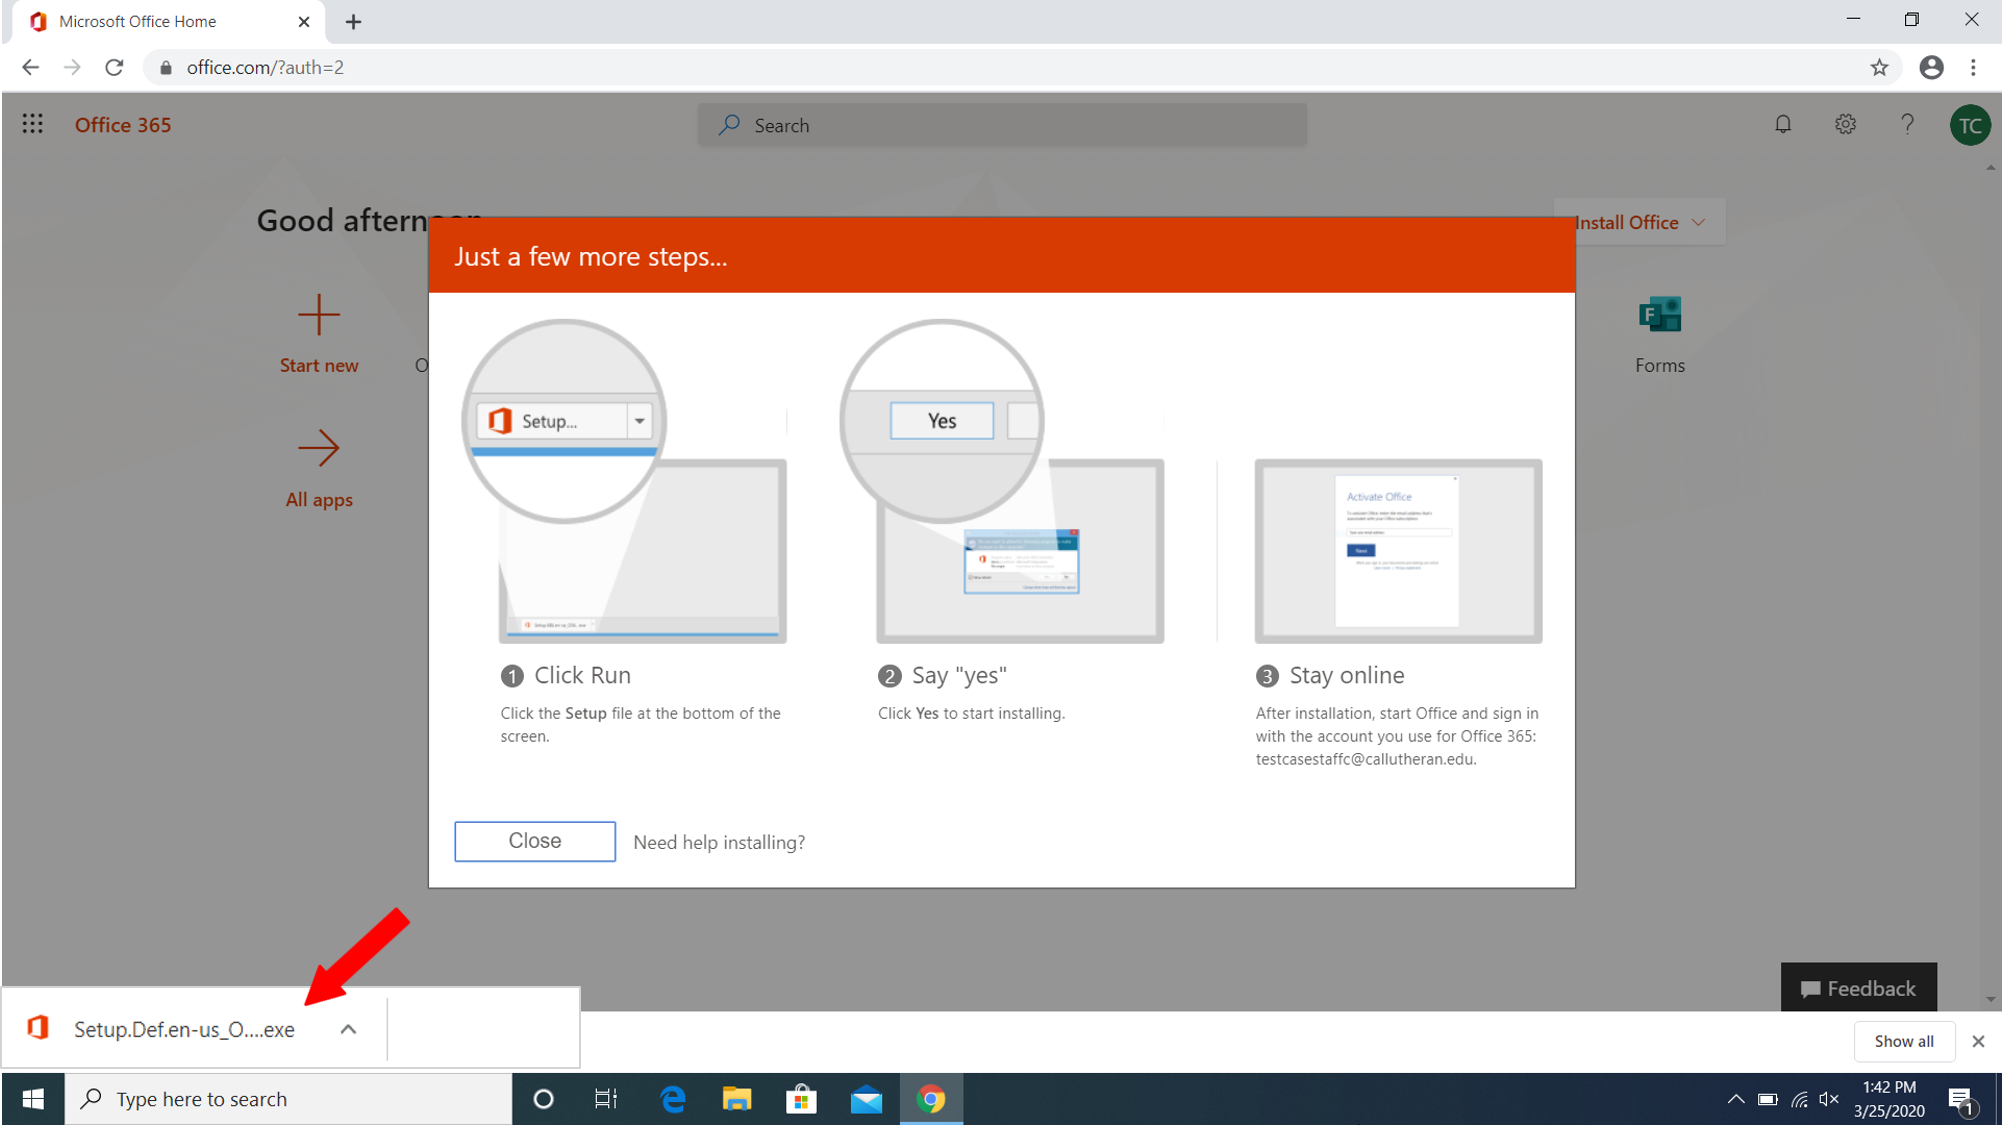Bookmark this page with the star icon

pos(1879,67)
